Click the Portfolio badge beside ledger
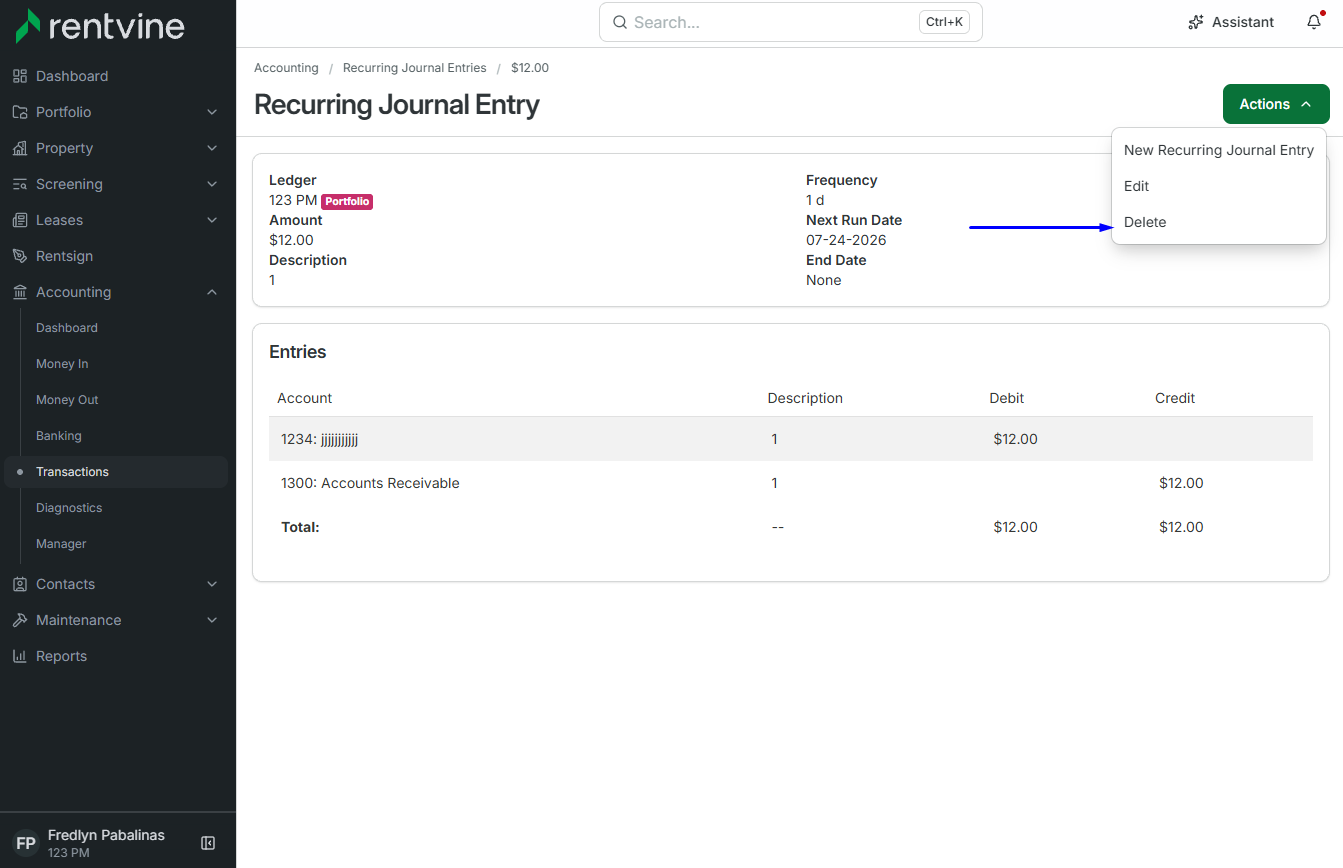The image size is (1343, 868). 347,202
